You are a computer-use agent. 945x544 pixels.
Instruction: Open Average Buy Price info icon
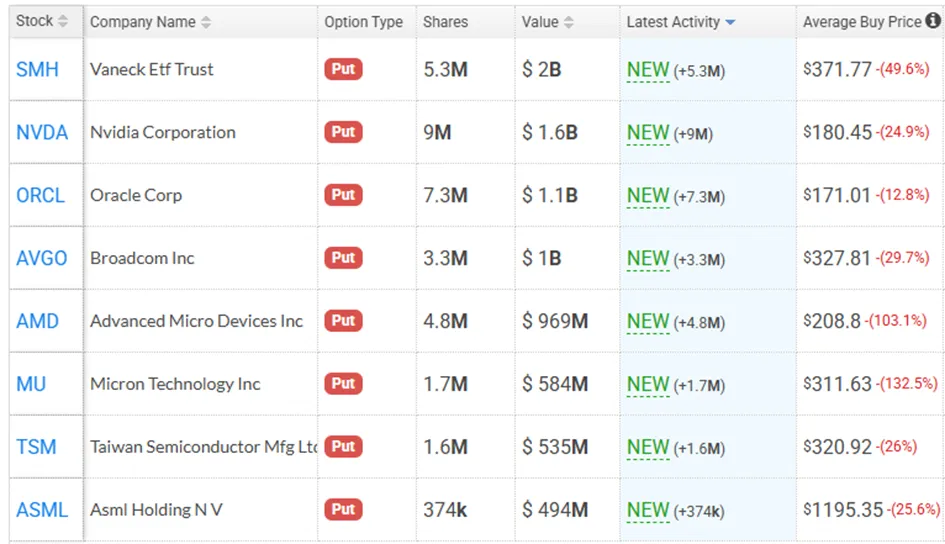933,21
